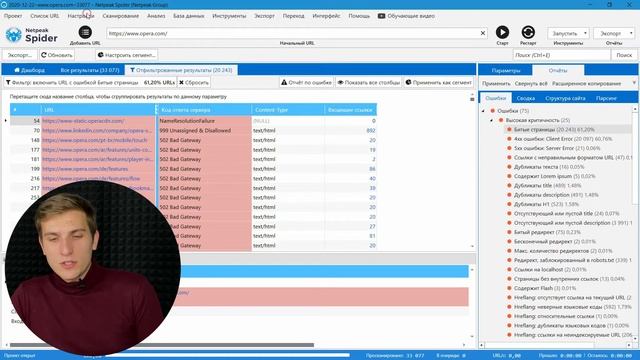This screenshot has width=640, height=360.
Task: Open the Список URL menu
Action: point(45,16)
